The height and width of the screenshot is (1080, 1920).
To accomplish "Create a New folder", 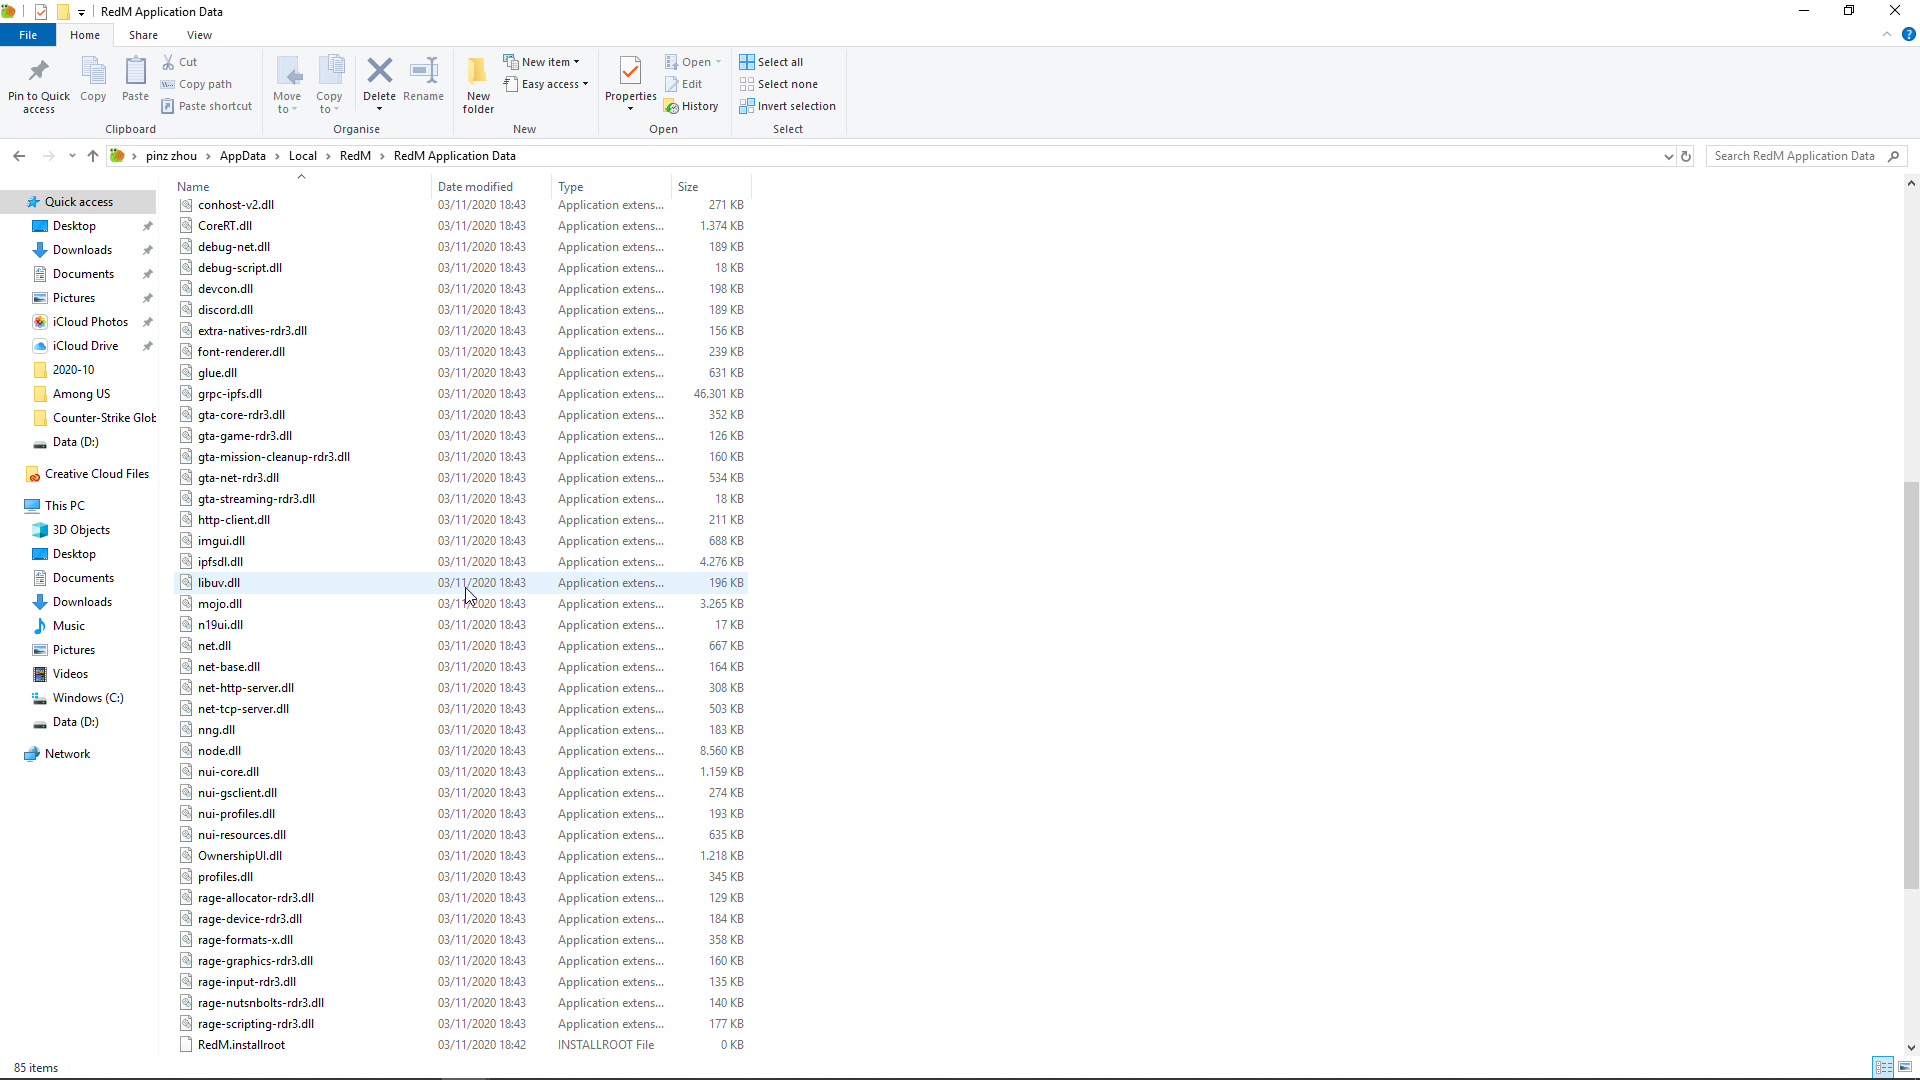I will 477,84.
